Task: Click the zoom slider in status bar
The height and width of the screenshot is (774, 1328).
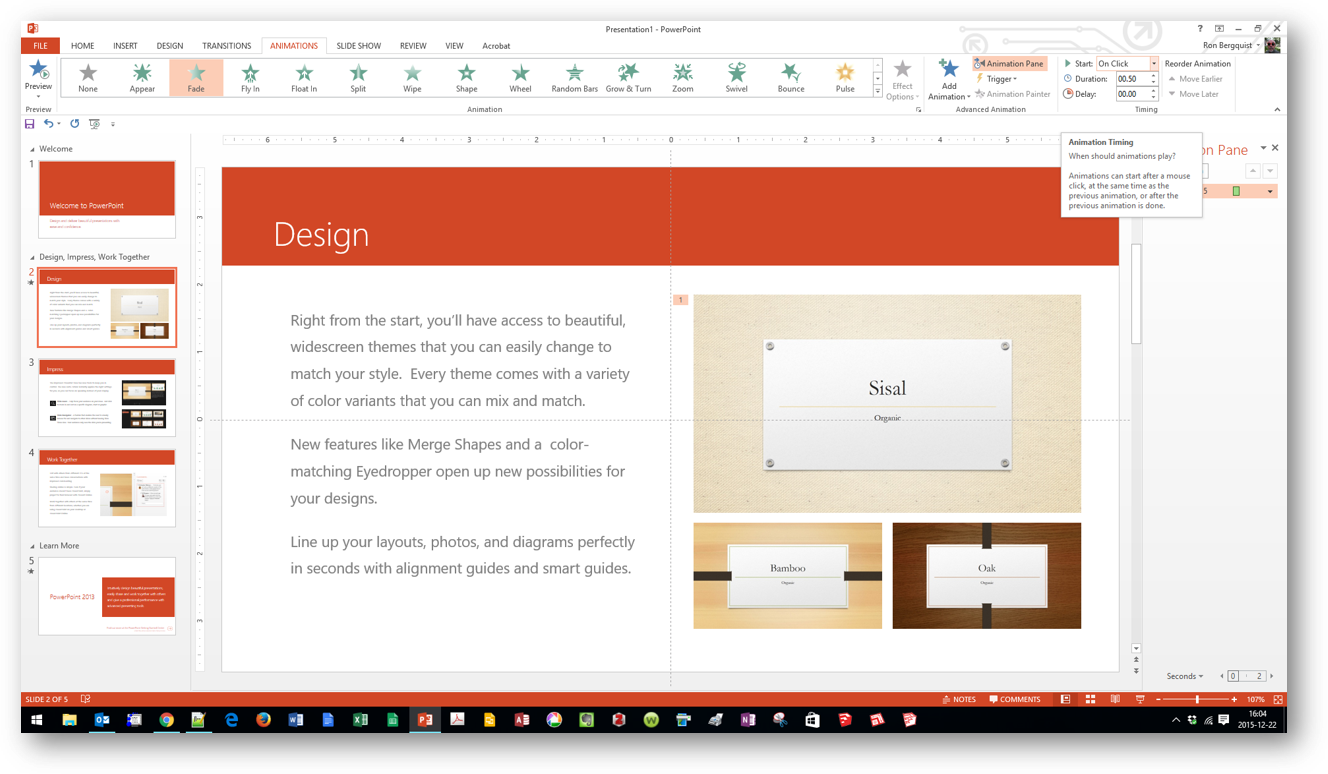Action: [x=1197, y=699]
